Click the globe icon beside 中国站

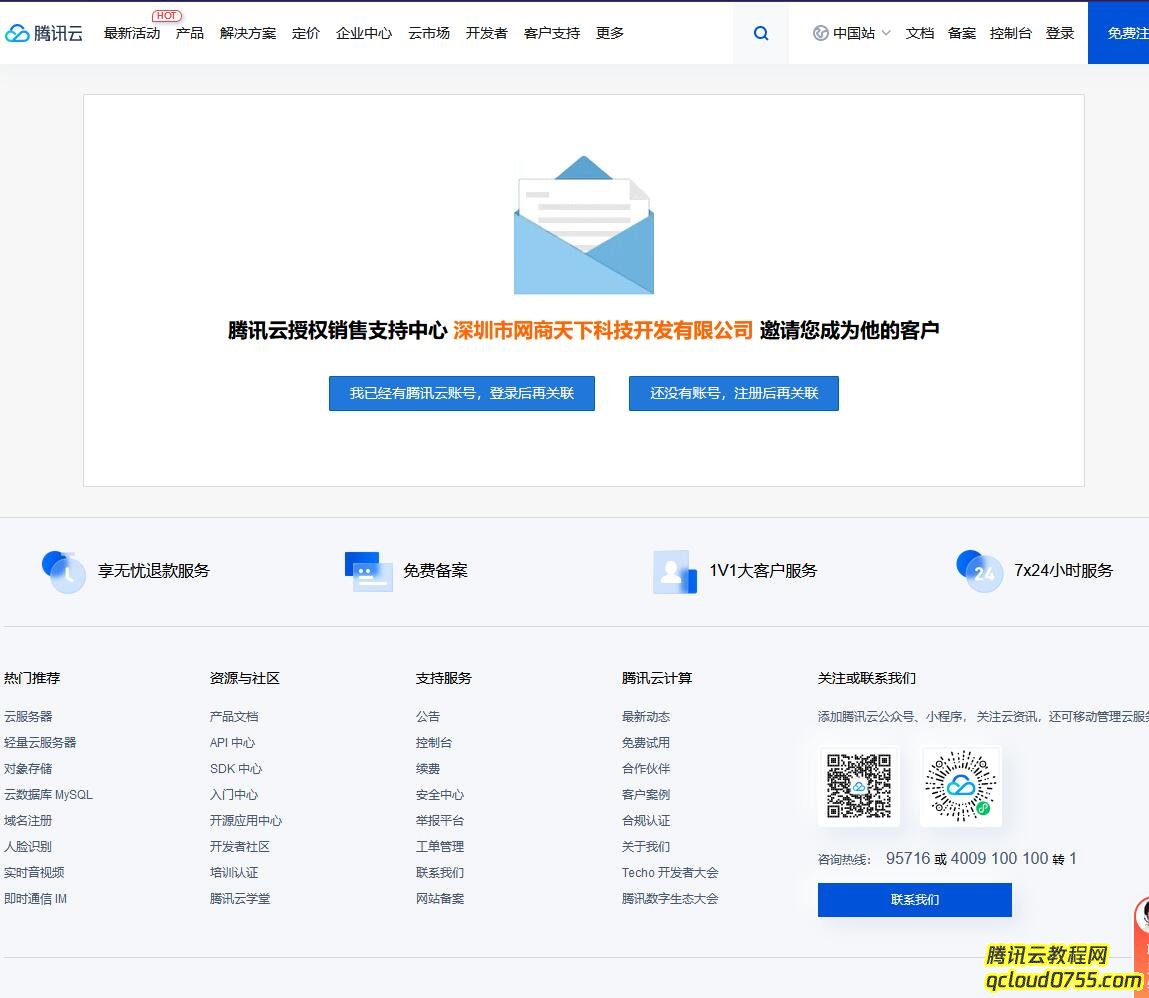821,33
